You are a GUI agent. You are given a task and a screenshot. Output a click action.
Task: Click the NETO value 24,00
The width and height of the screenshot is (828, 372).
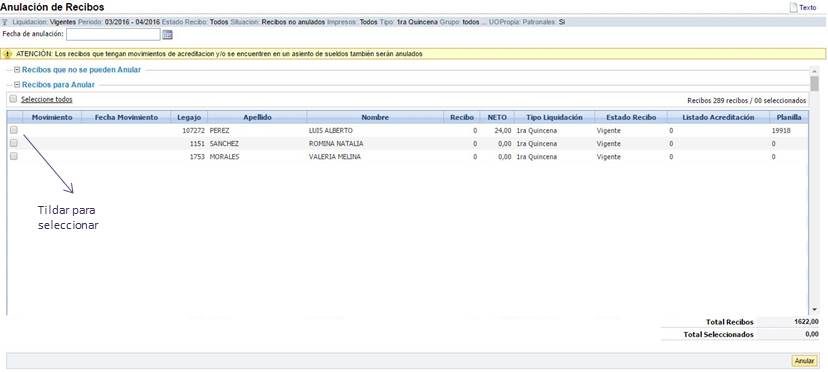(504, 130)
